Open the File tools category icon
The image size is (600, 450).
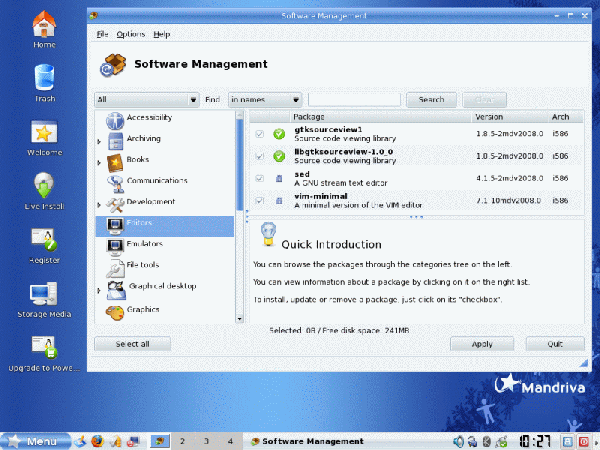[114, 266]
